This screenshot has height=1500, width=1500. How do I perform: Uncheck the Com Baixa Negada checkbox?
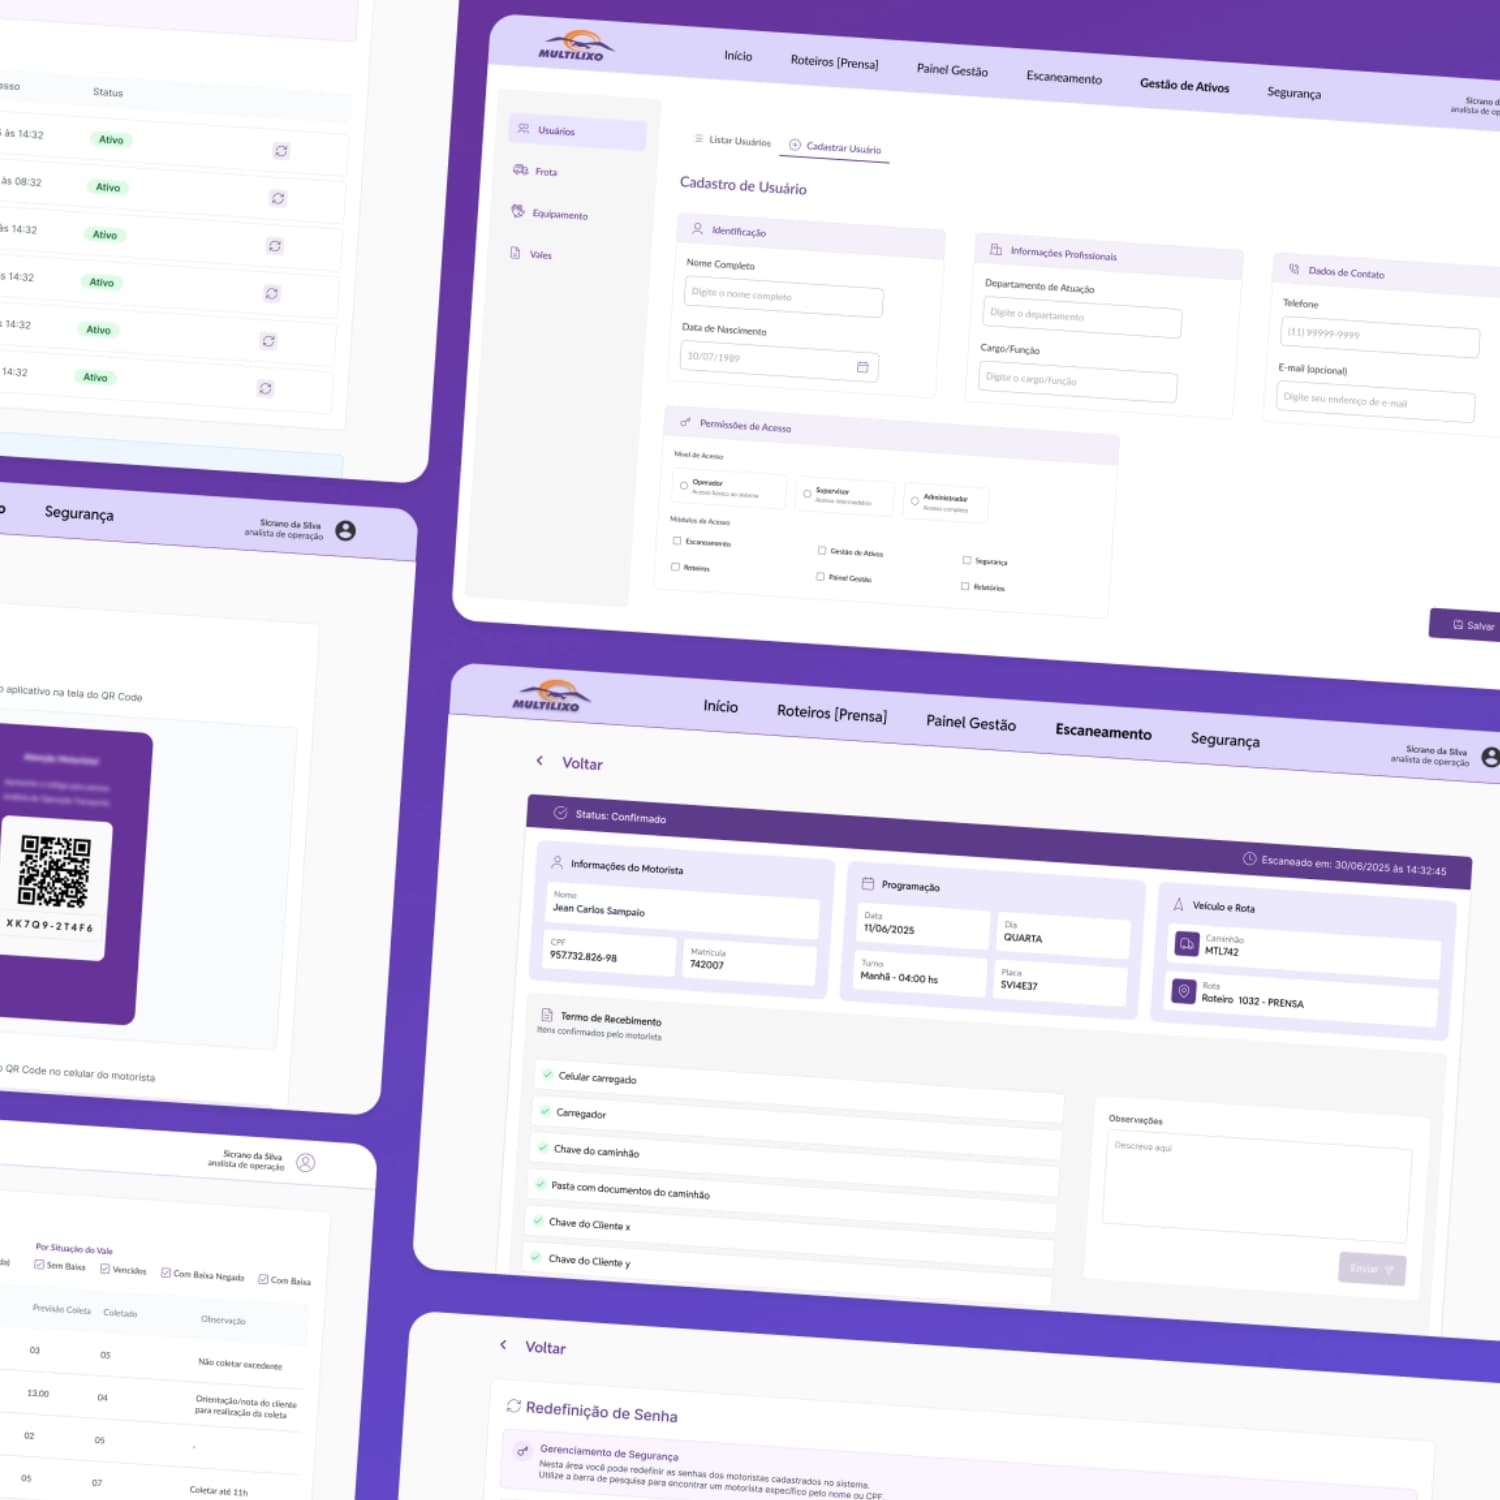point(166,1273)
